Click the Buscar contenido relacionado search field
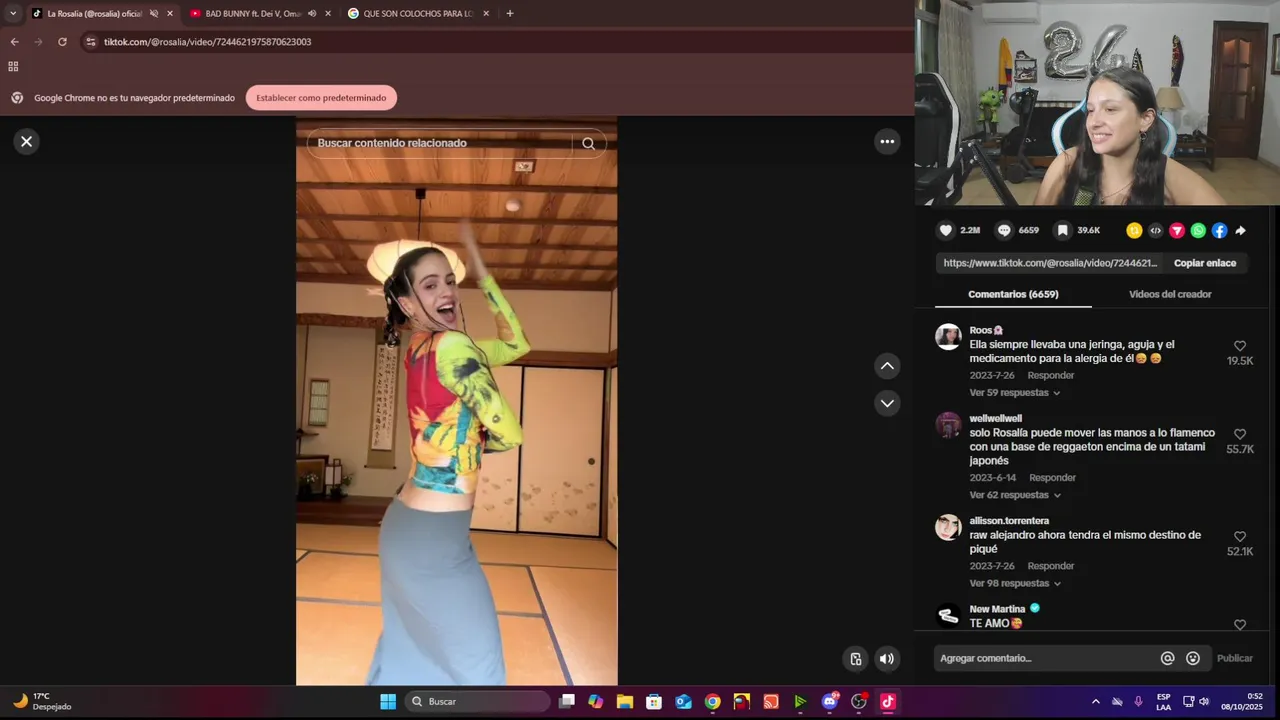 click(x=440, y=143)
